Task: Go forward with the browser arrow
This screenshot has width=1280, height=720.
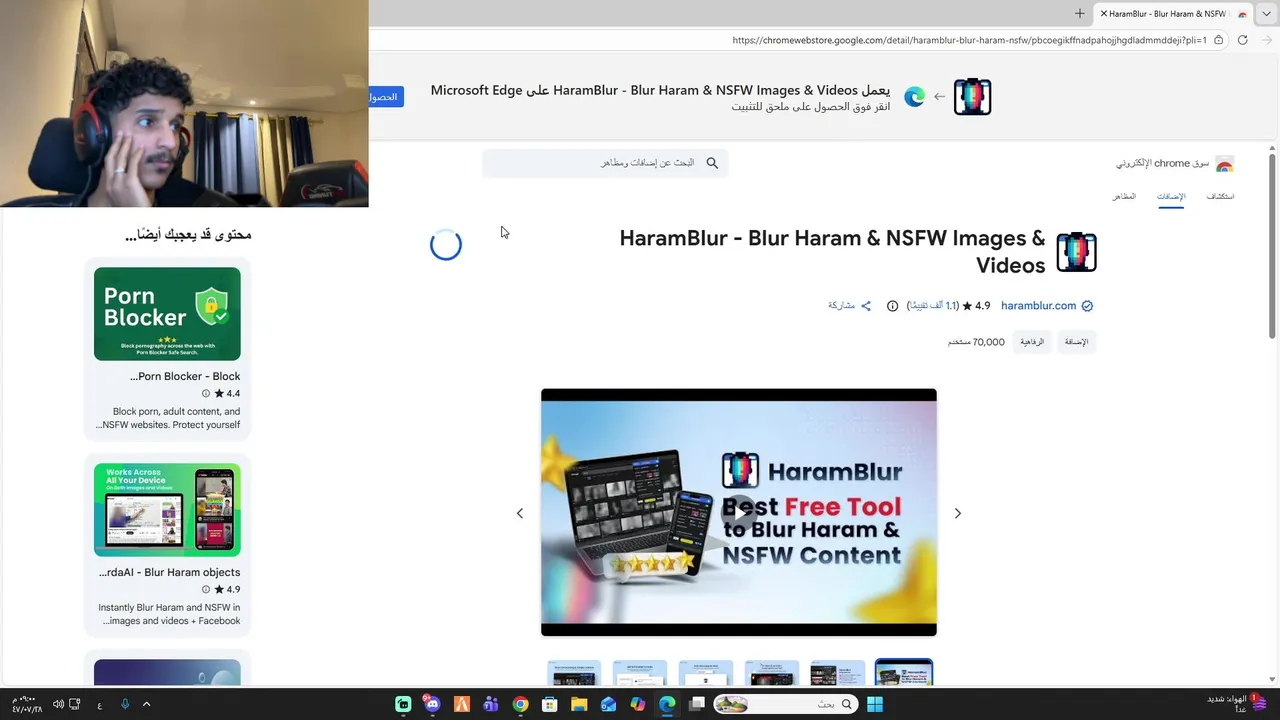Action: (x=1265, y=40)
